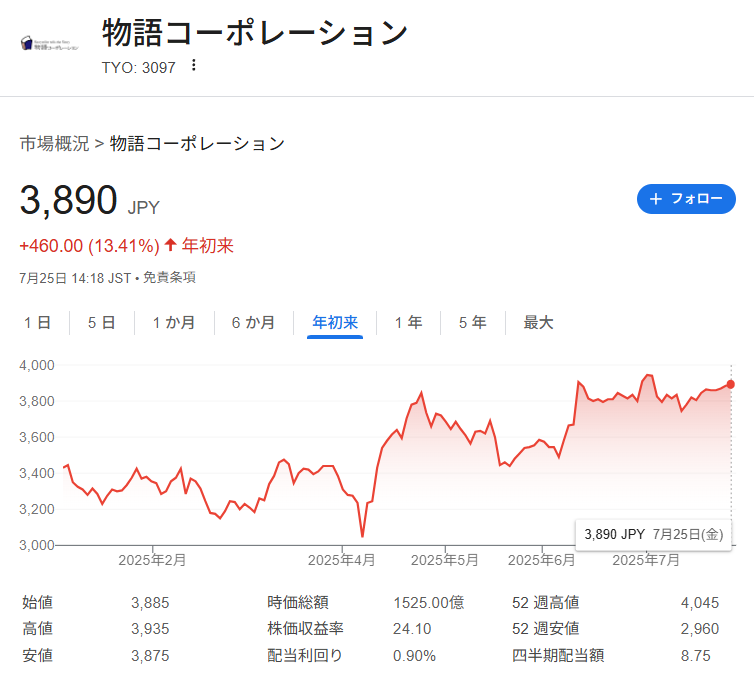
Task: Click the 安値 value 3,875
Action: tap(150, 656)
